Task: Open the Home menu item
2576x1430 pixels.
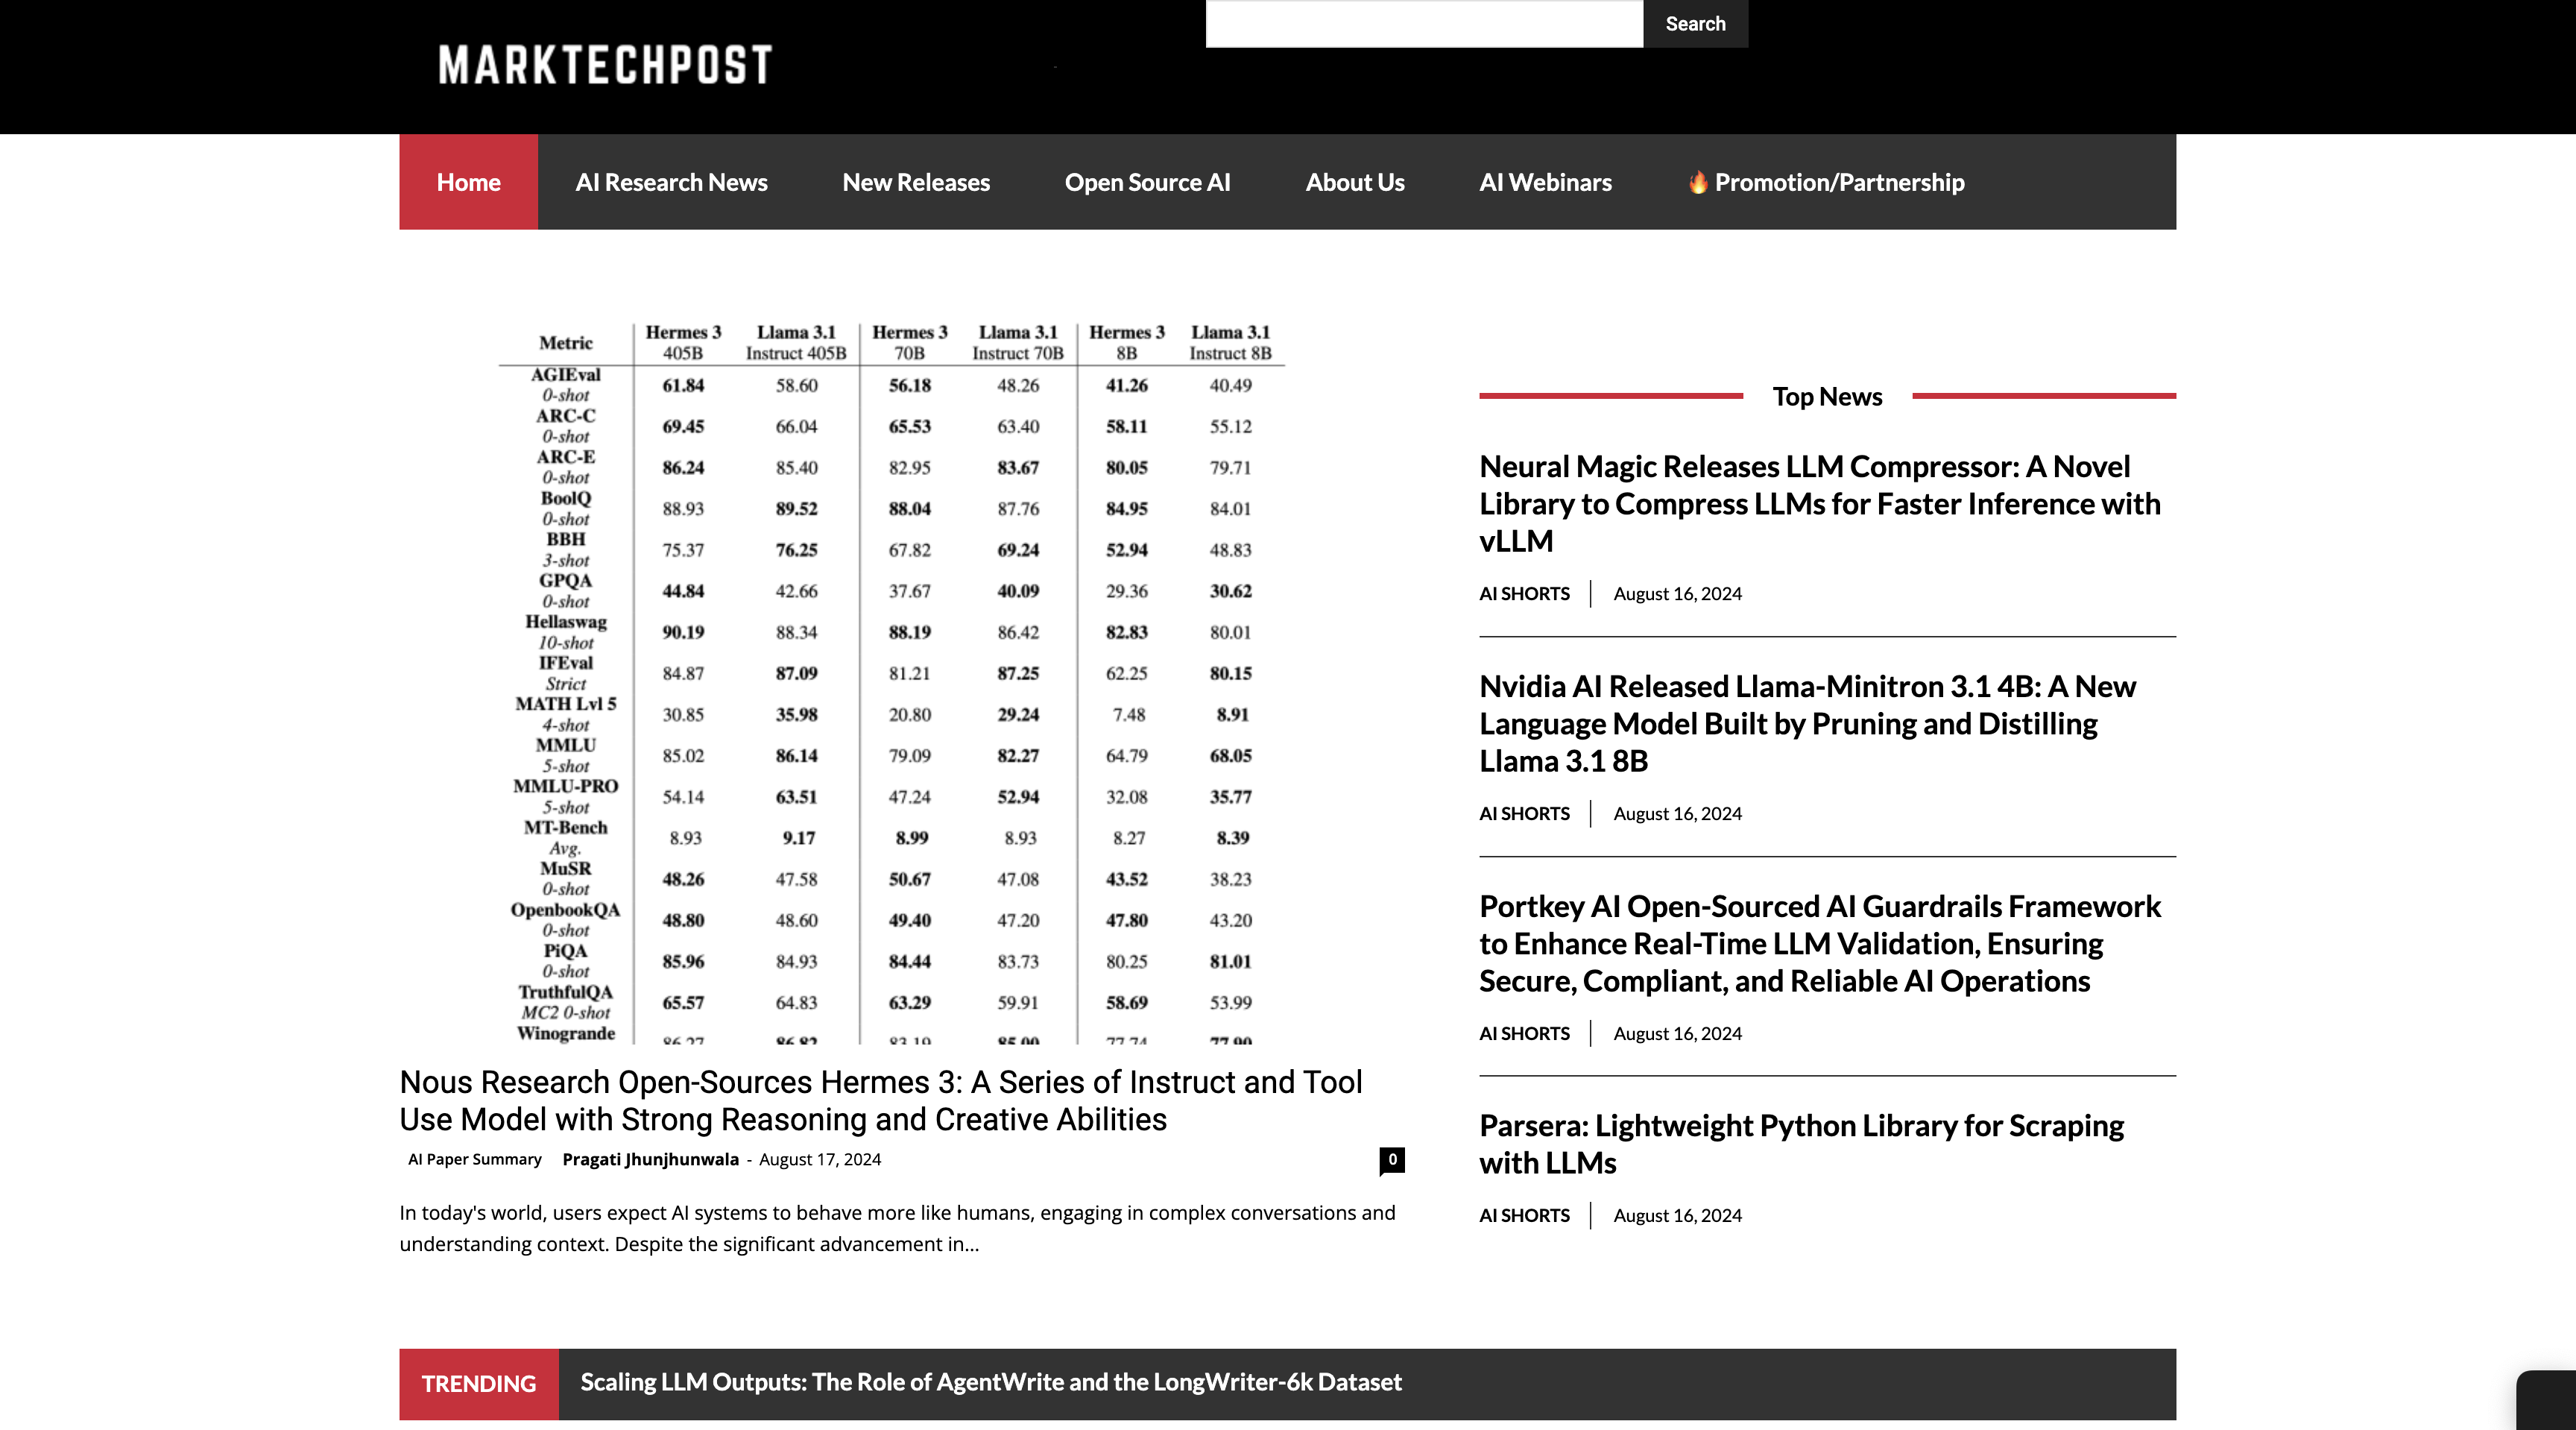Action: click(x=468, y=182)
